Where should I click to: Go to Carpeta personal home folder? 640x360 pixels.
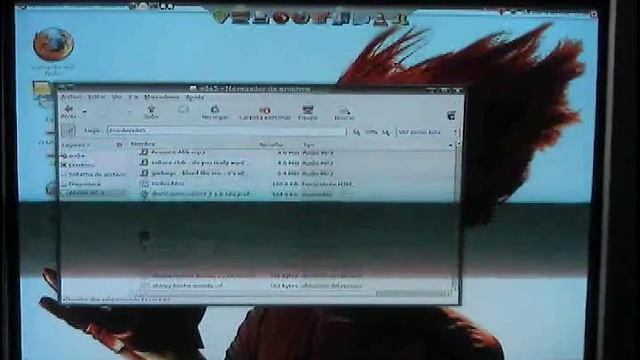(264, 113)
